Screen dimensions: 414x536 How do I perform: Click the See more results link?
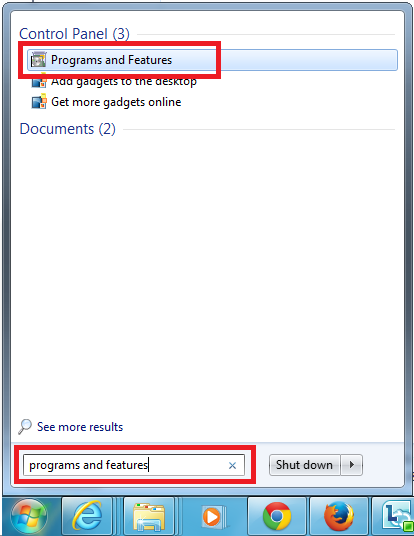[x=80, y=427]
